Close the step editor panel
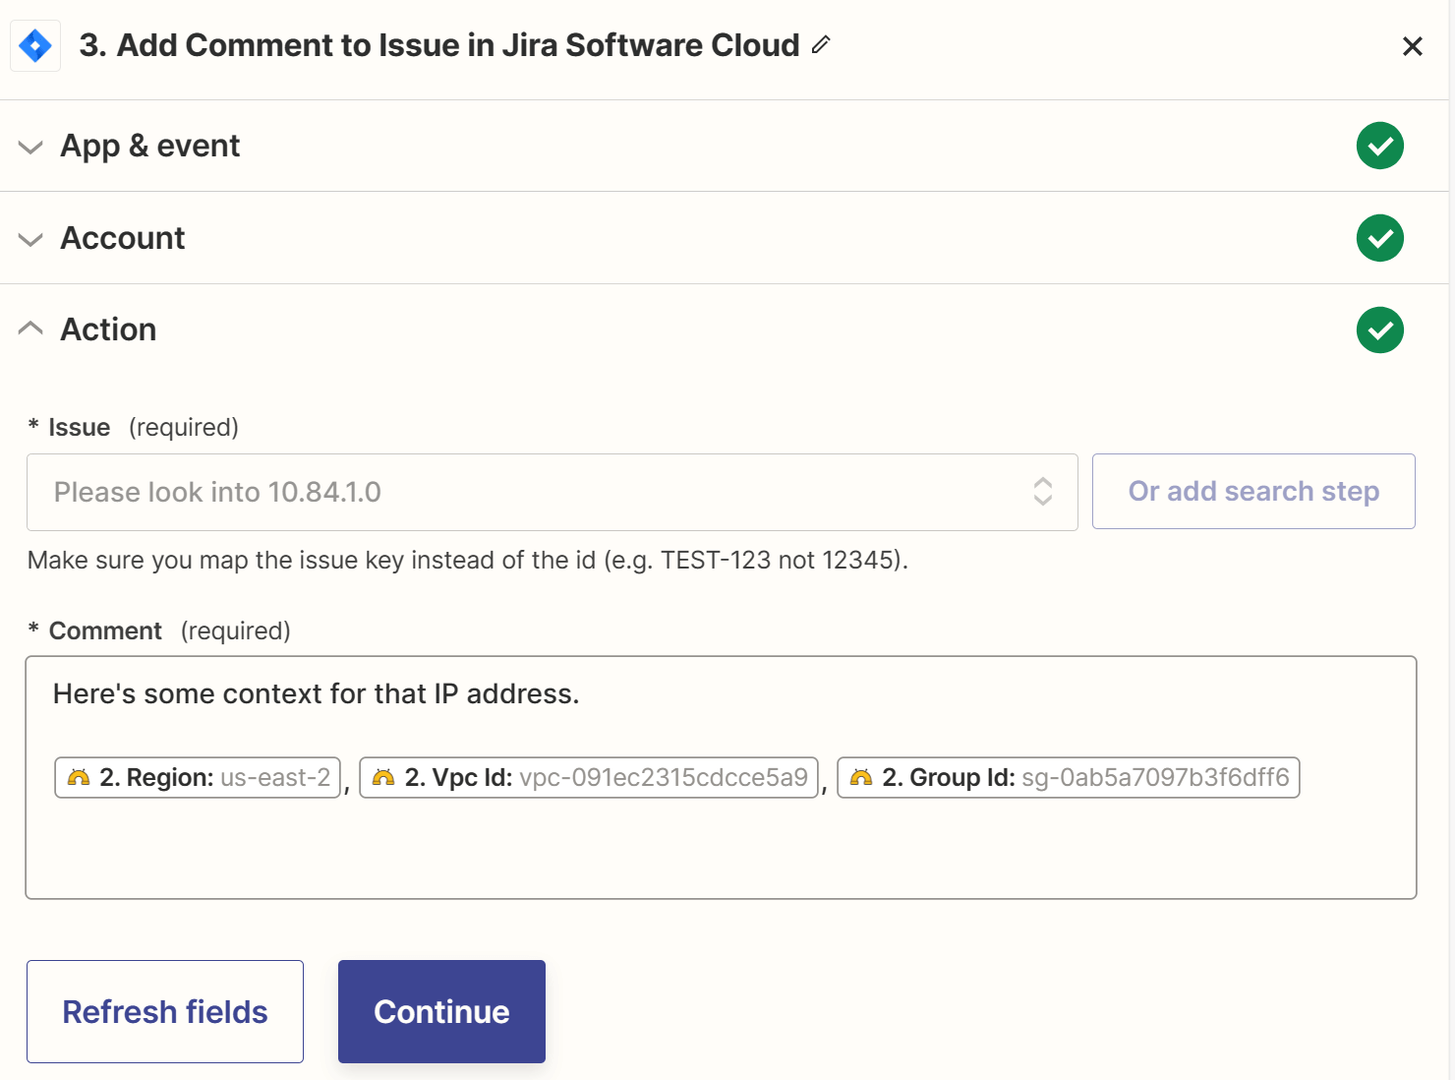This screenshot has width=1455, height=1080. [x=1412, y=46]
